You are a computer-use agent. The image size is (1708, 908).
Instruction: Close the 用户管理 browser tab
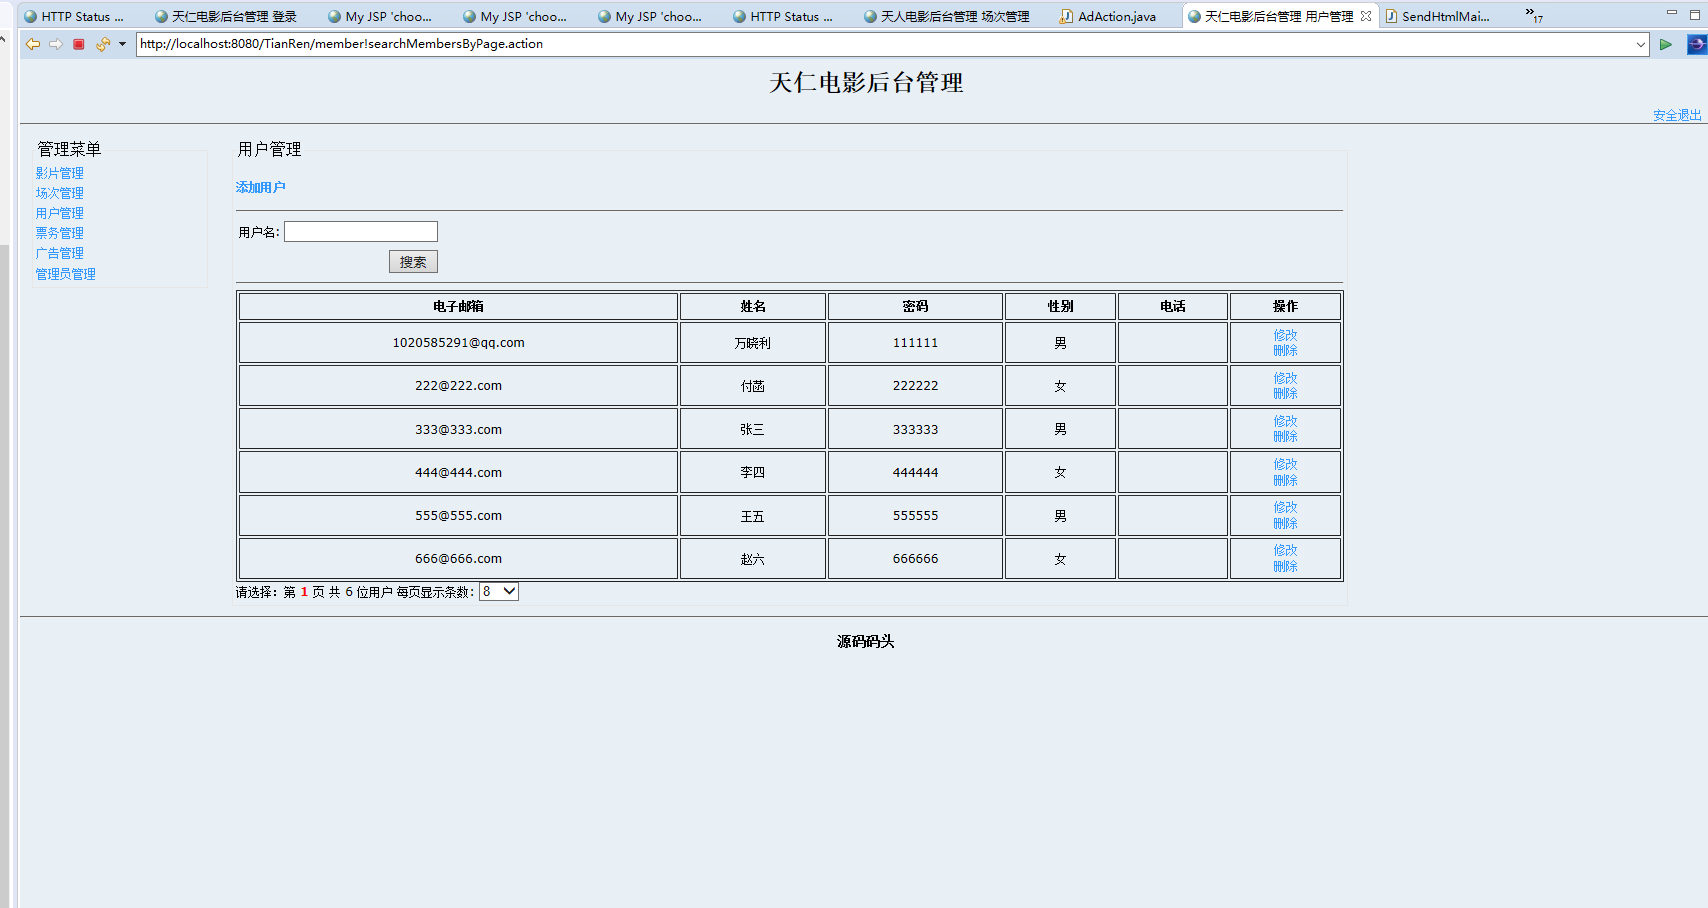point(1366,15)
